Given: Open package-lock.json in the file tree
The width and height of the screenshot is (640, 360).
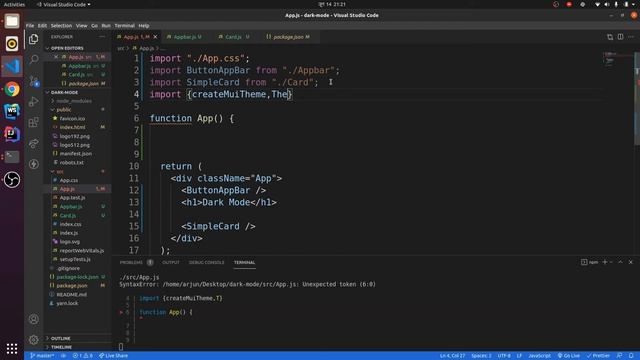Looking at the screenshot, I should point(77,277).
